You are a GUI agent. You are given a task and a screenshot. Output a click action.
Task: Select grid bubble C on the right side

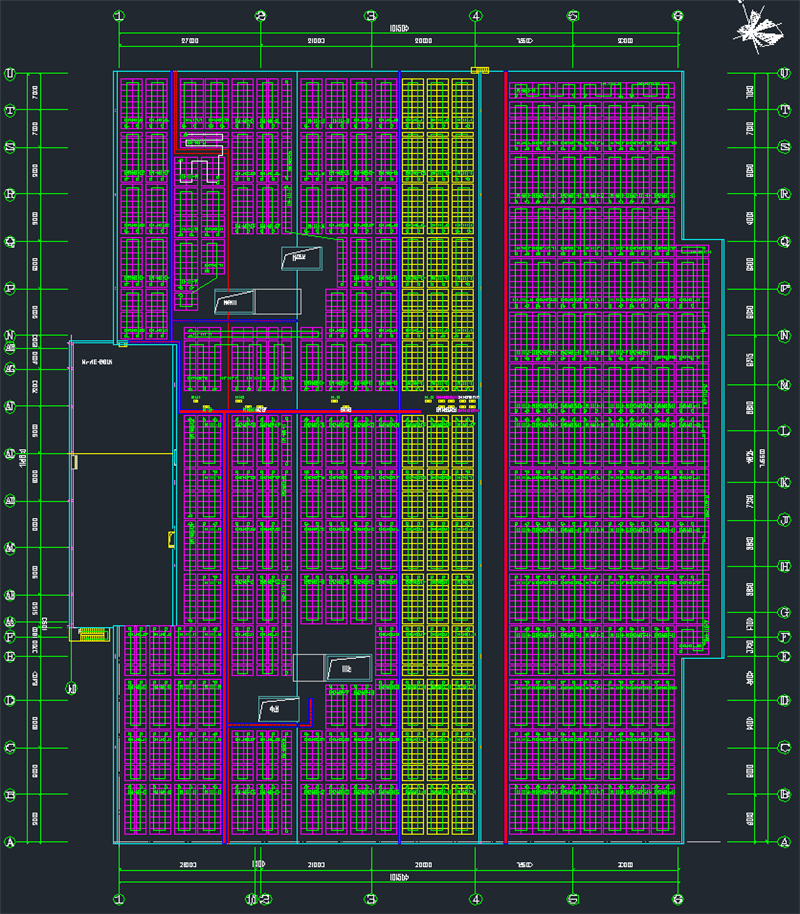tap(784, 747)
